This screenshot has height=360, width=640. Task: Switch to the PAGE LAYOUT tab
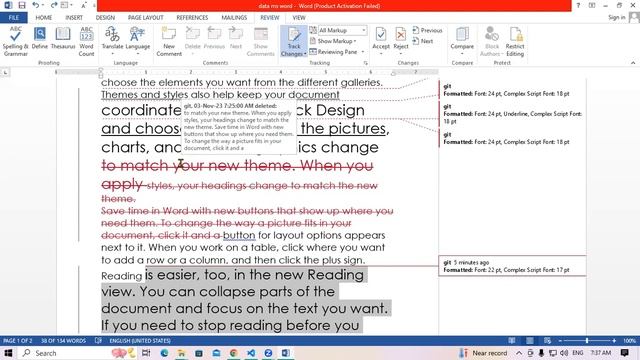(146, 18)
